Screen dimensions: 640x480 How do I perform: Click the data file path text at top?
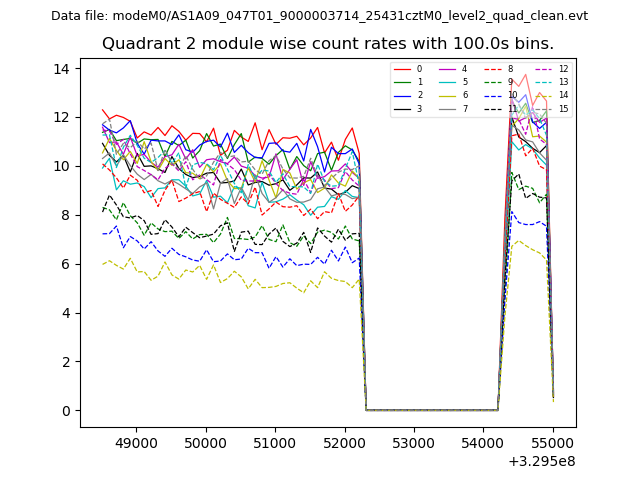pyautogui.click(x=319, y=16)
